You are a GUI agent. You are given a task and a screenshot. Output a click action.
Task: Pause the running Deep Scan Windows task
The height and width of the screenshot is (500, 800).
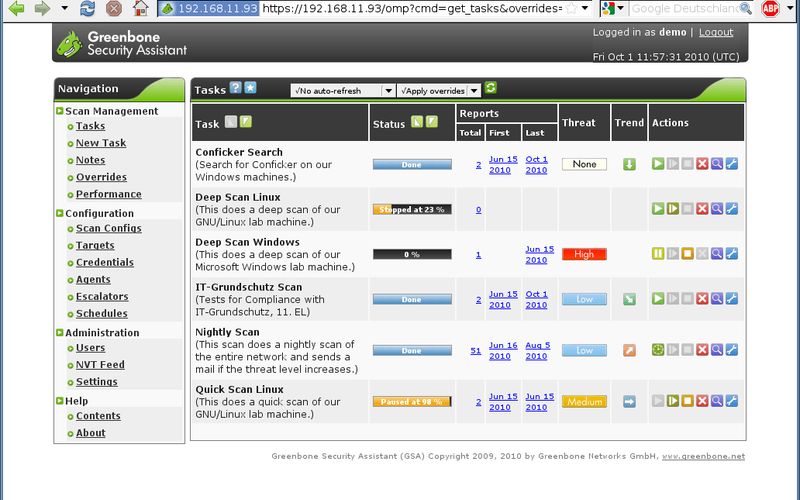(x=657, y=254)
